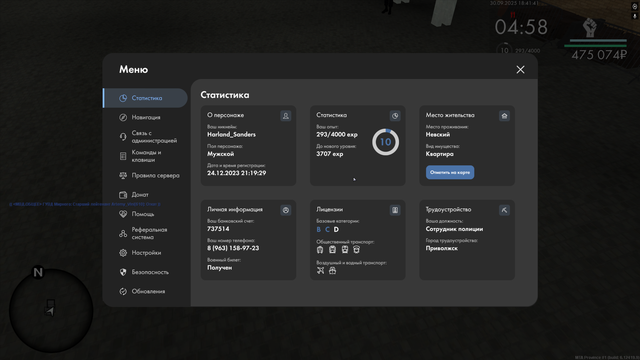Click the chart icon in Статистика card
The width and height of the screenshot is (640, 360).
pos(395,116)
